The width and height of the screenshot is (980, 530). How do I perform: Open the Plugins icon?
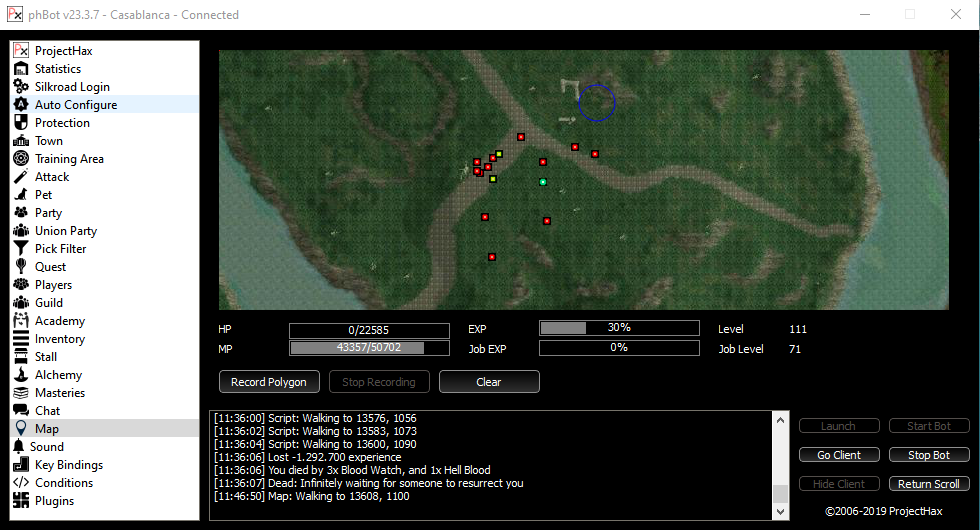coord(21,501)
